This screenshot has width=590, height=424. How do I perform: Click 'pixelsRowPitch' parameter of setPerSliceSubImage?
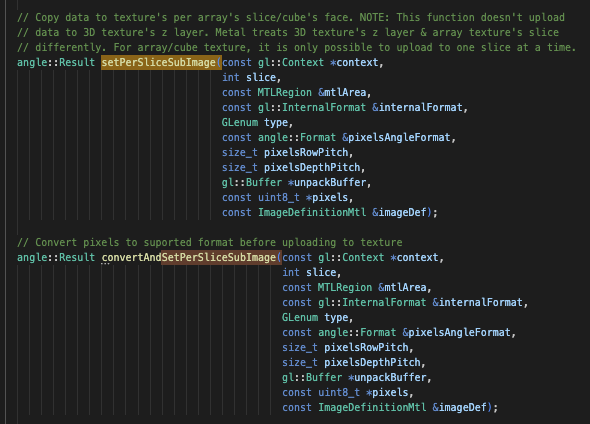pyautogui.click(x=306, y=153)
